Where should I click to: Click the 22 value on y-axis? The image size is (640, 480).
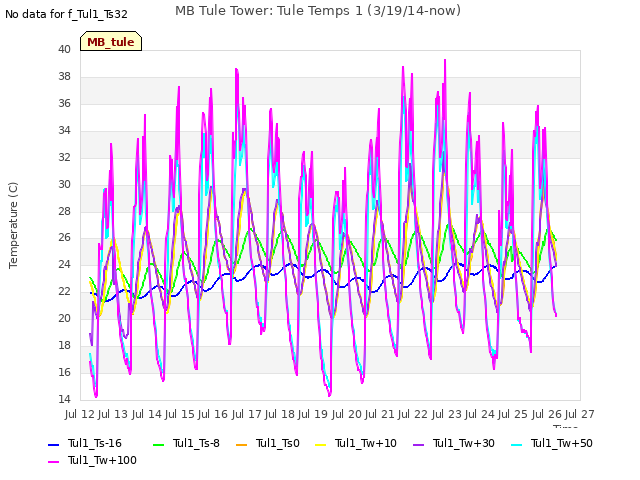click(64, 291)
